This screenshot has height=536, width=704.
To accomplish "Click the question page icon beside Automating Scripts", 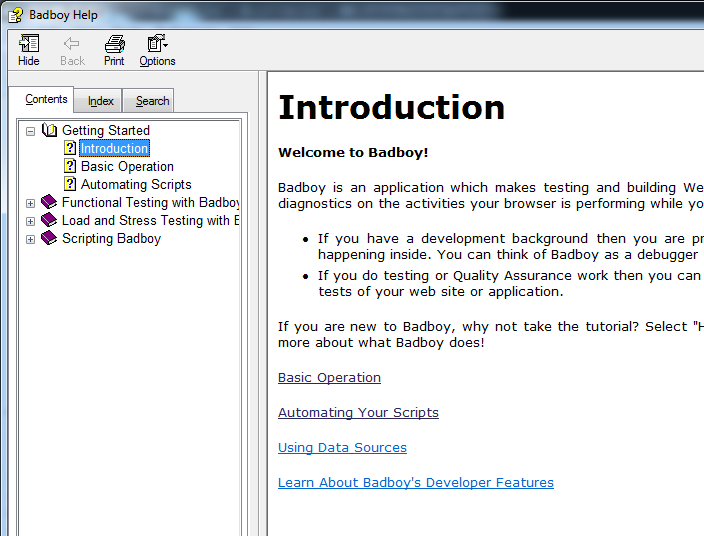I will click(x=70, y=184).
